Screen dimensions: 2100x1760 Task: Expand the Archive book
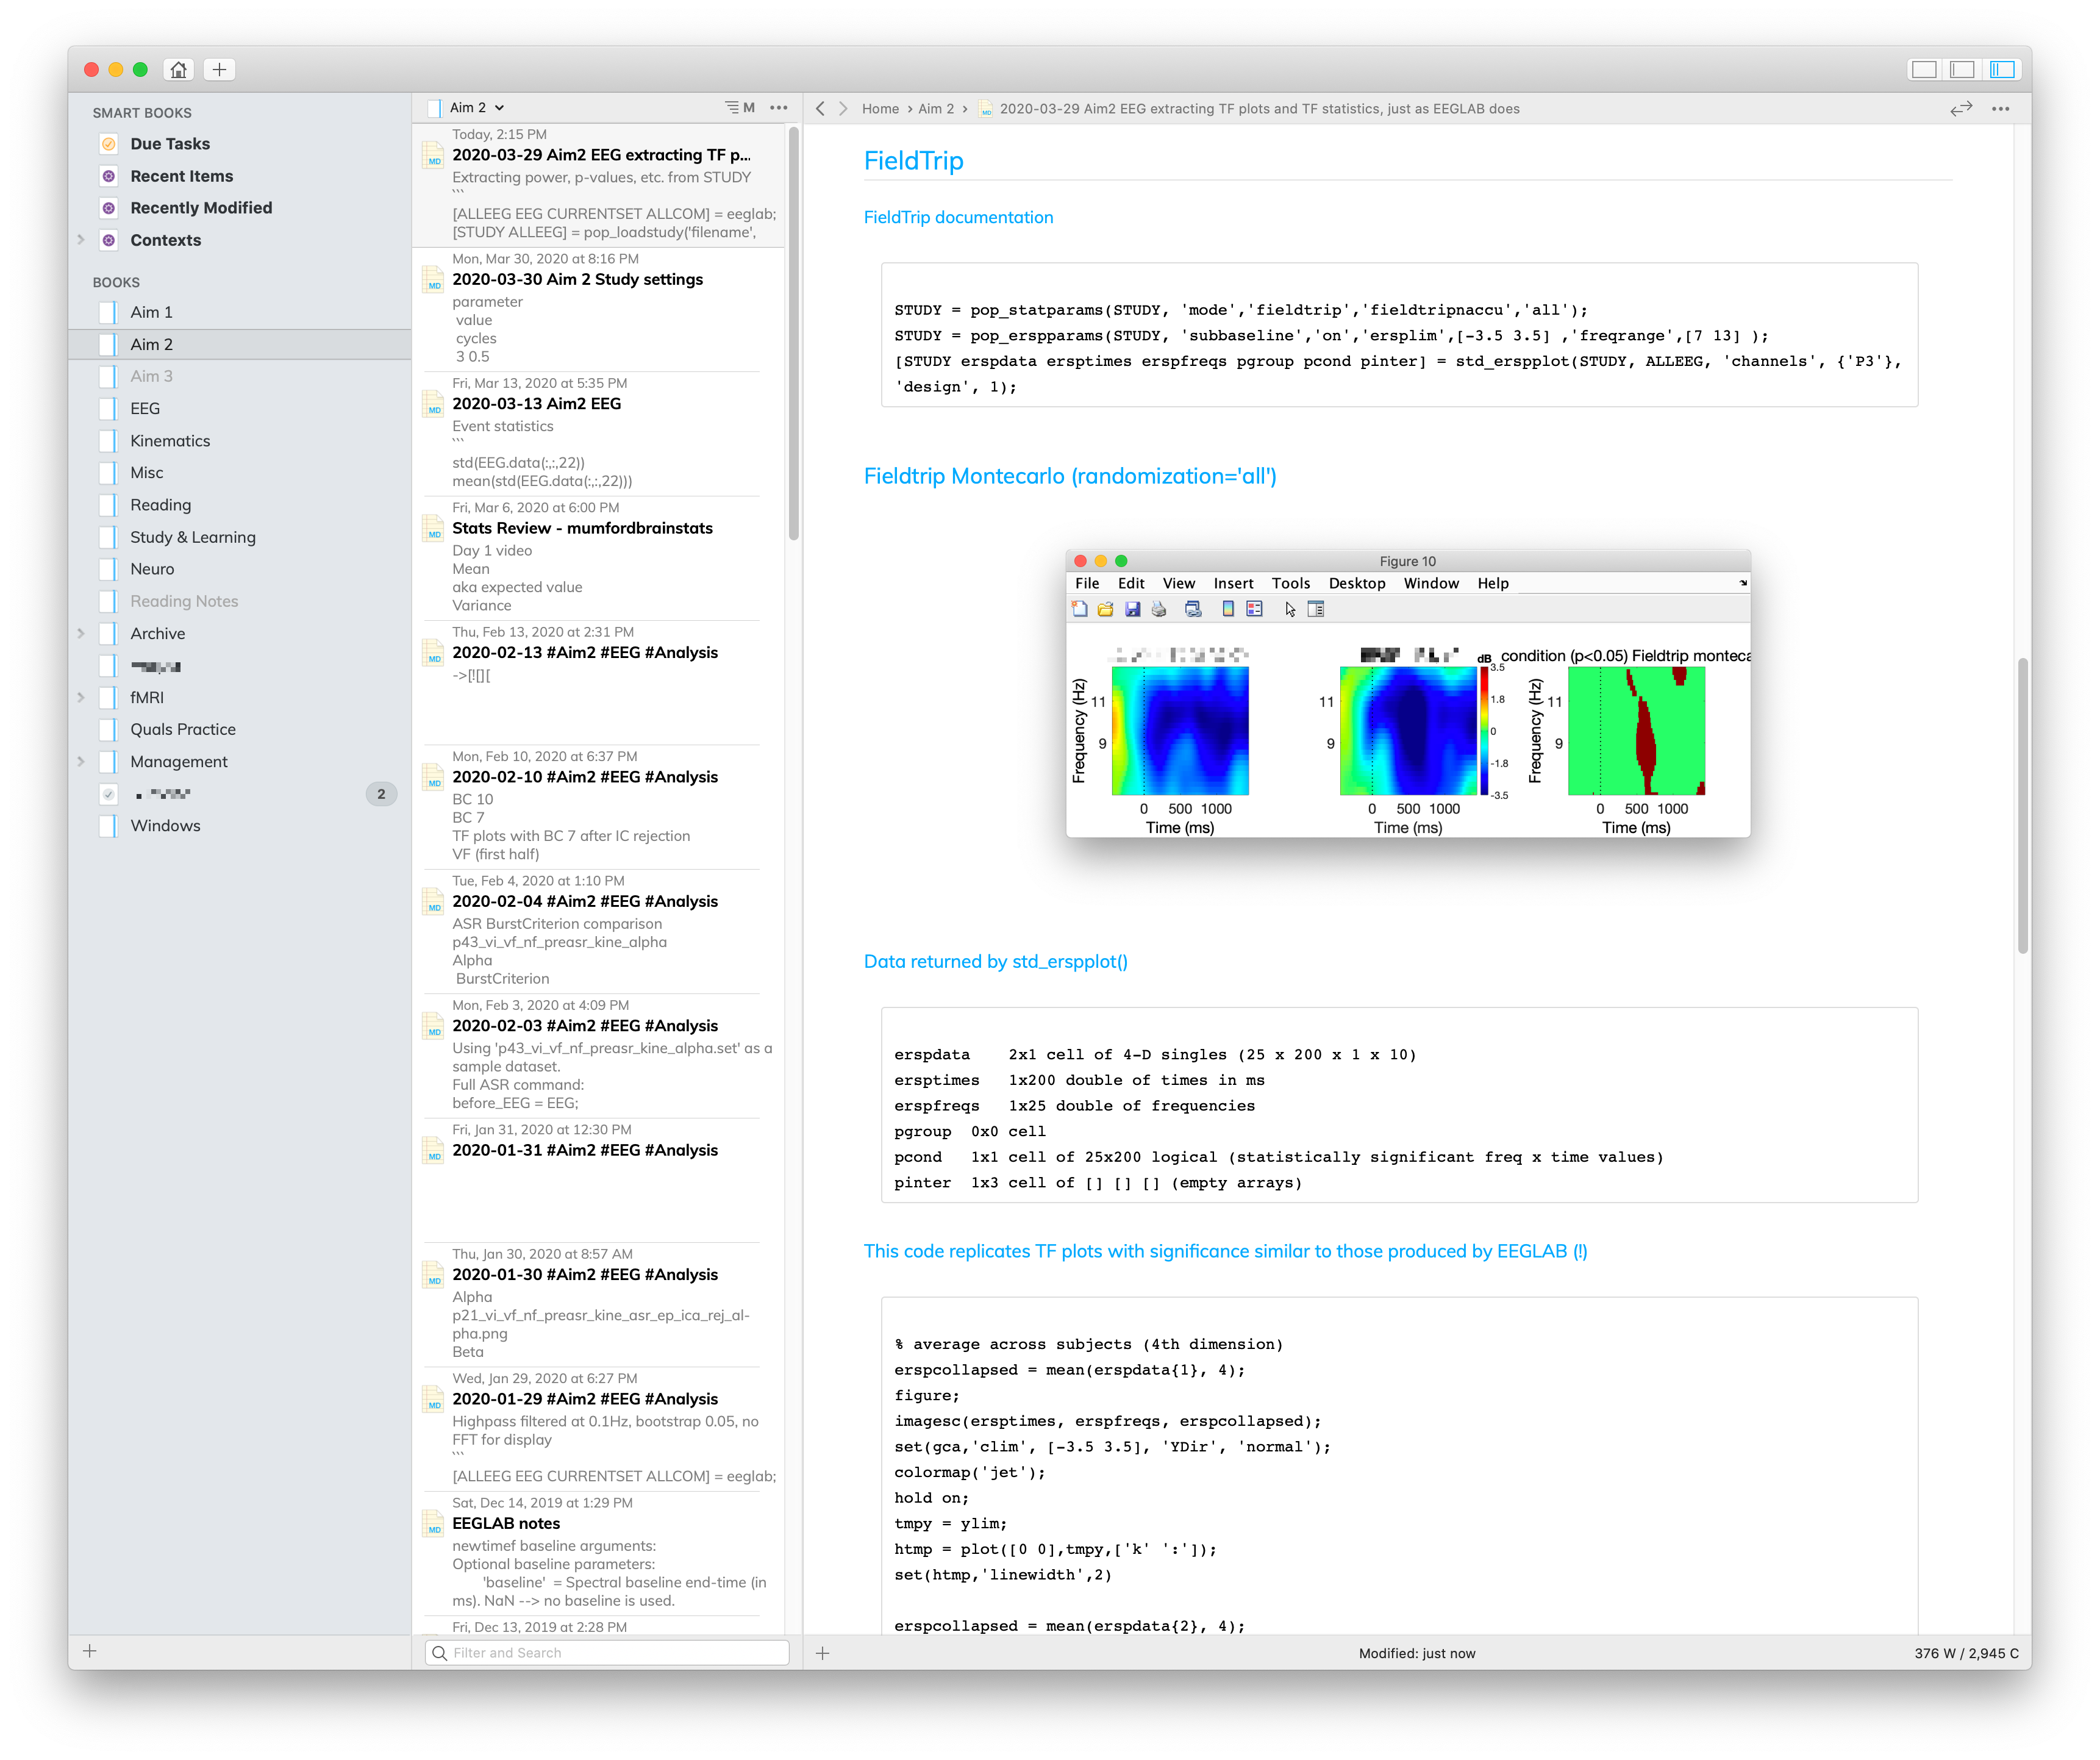point(81,633)
